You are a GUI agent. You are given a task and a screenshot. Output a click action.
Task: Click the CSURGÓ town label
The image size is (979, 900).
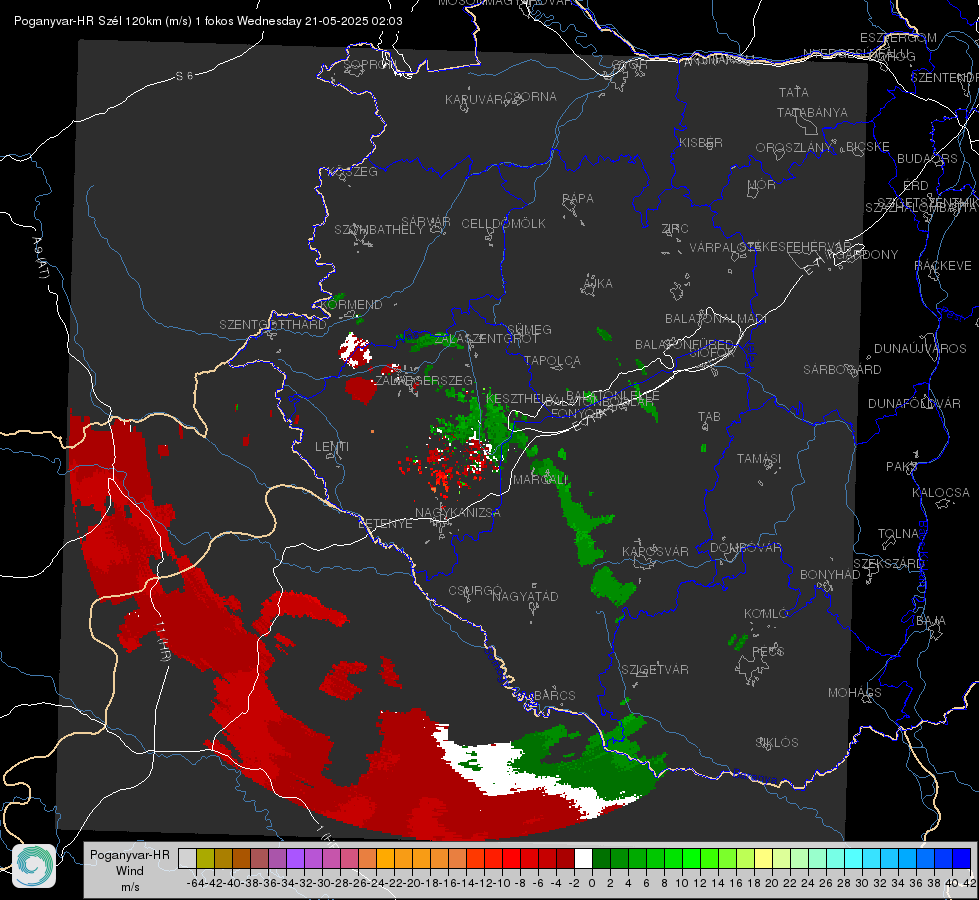point(475,591)
